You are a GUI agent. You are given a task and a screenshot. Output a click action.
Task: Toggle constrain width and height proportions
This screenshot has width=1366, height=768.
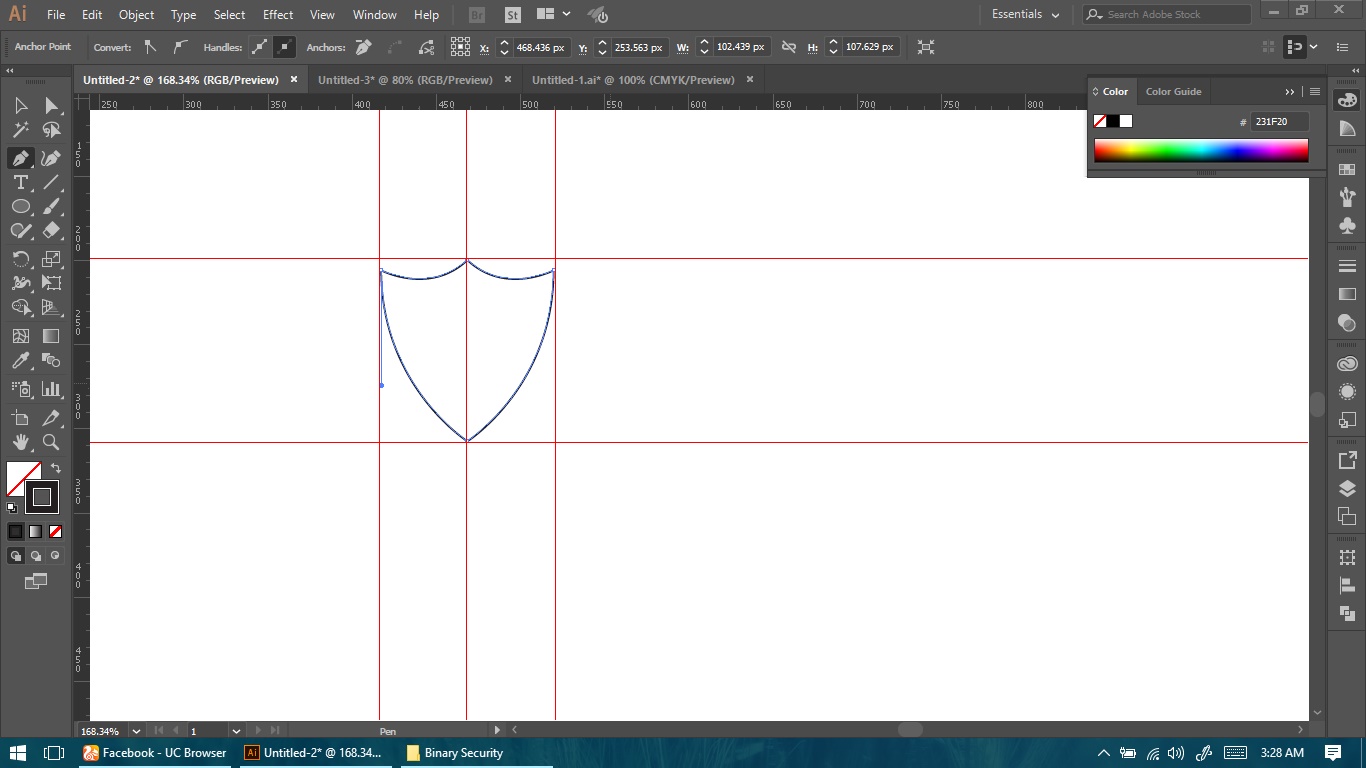point(789,47)
